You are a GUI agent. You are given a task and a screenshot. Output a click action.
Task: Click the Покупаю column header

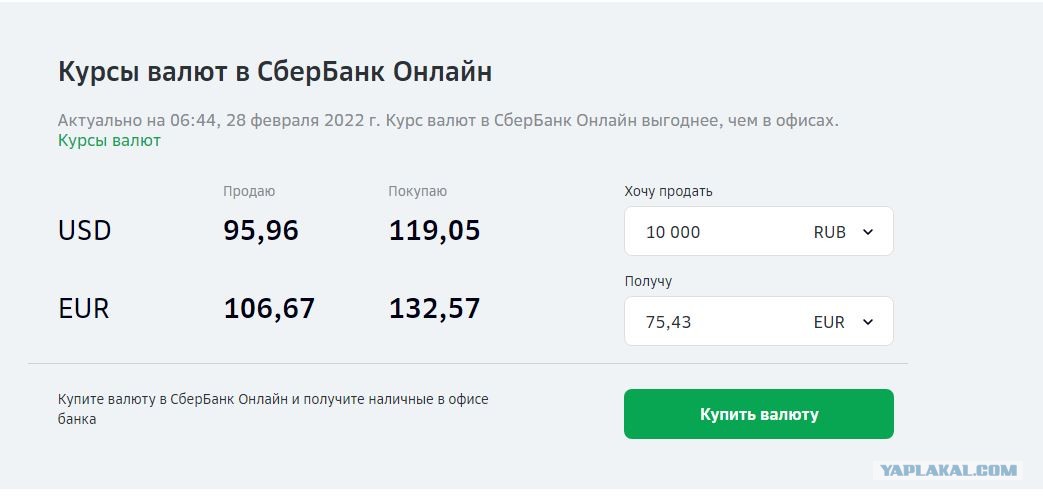point(418,191)
